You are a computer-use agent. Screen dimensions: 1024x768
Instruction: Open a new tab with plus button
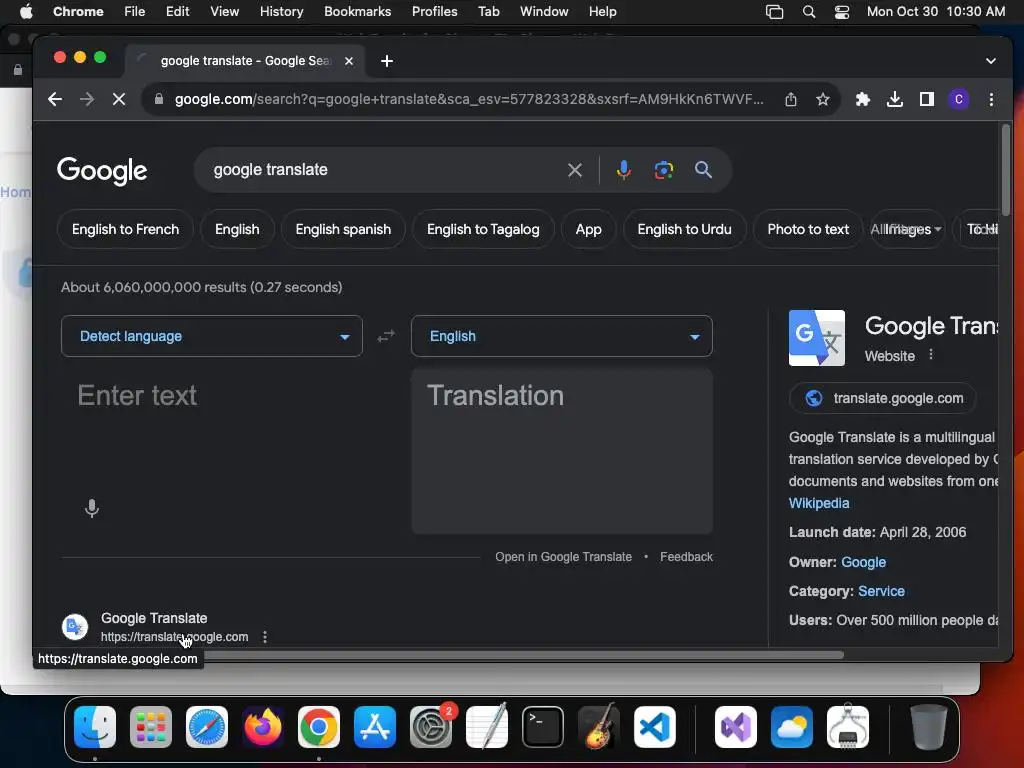click(387, 61)
